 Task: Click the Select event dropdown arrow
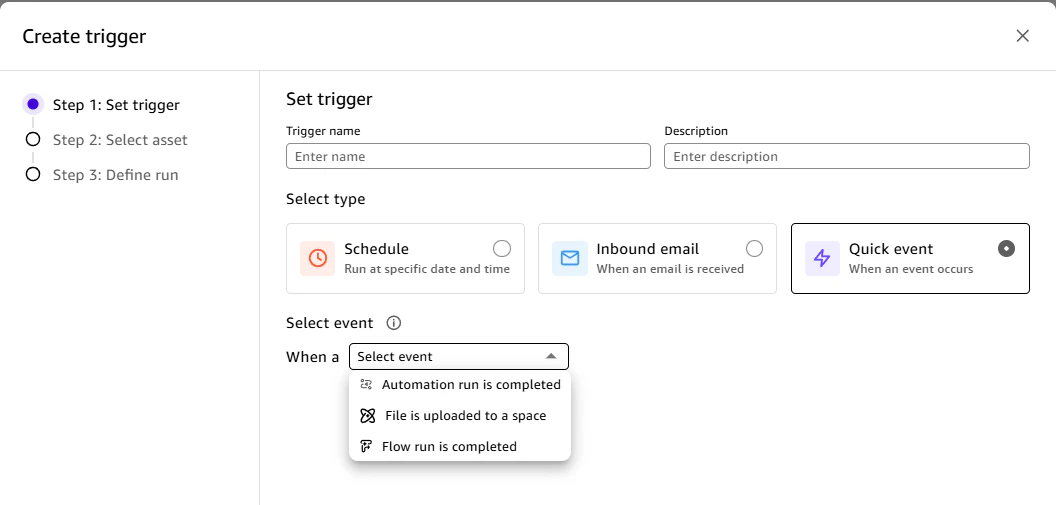[551, 357]
